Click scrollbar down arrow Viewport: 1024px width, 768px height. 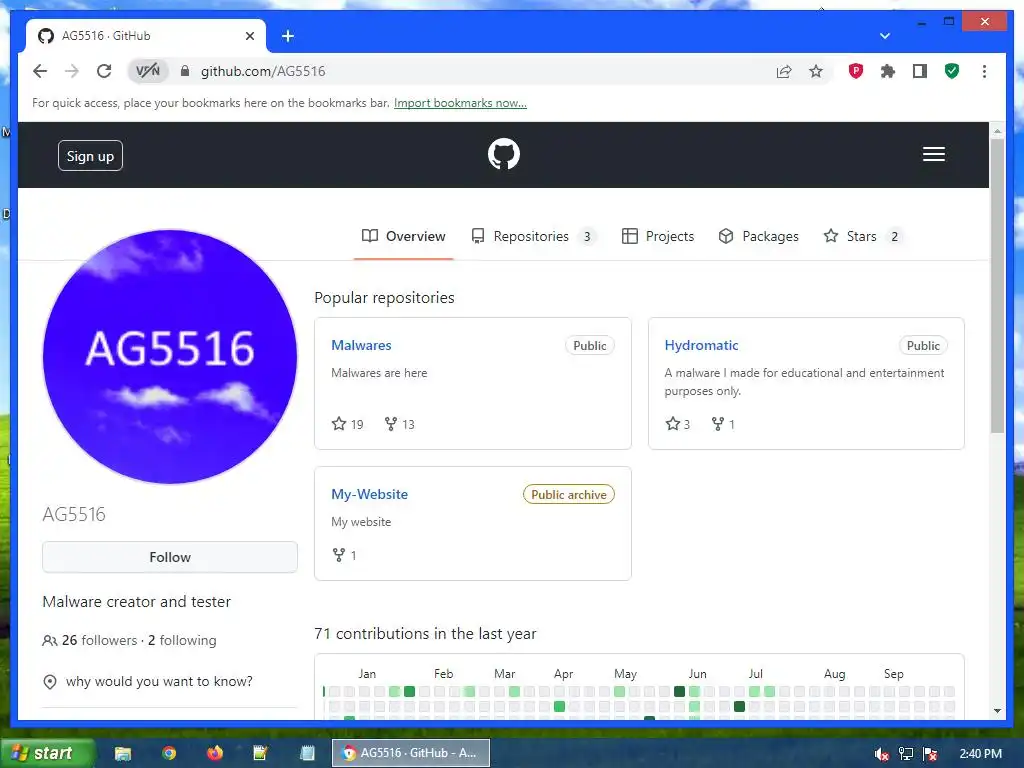(x=997, y=711)
